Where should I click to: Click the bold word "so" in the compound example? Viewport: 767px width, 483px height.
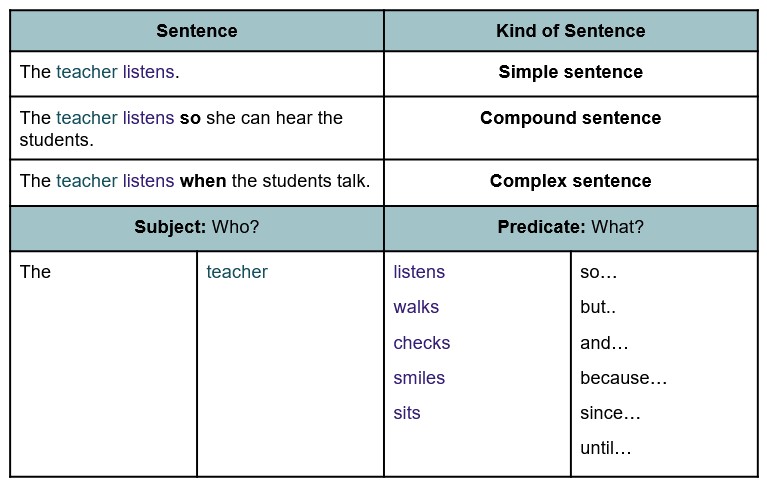[x=190, y=118]
